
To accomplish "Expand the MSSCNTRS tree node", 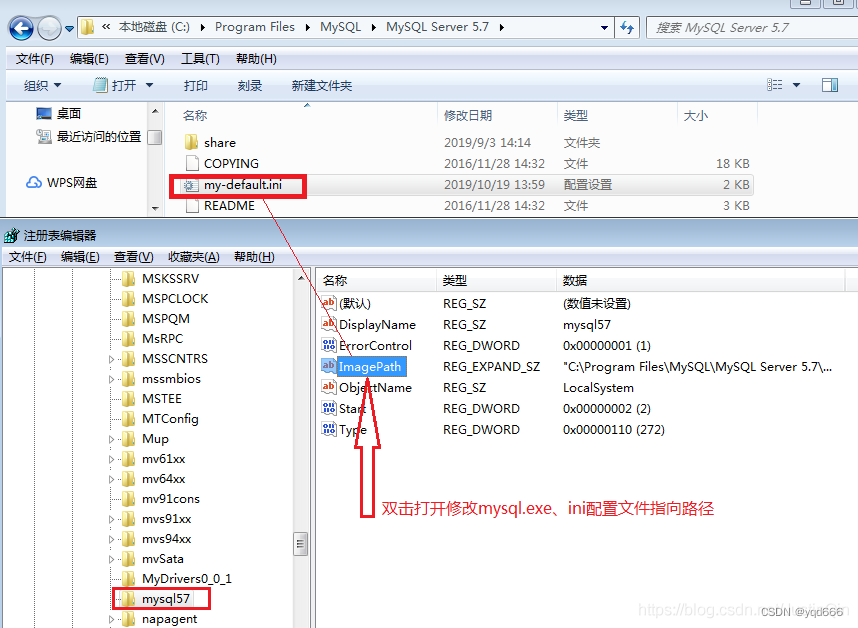I will pyautogui.click(x=113, y=358).
